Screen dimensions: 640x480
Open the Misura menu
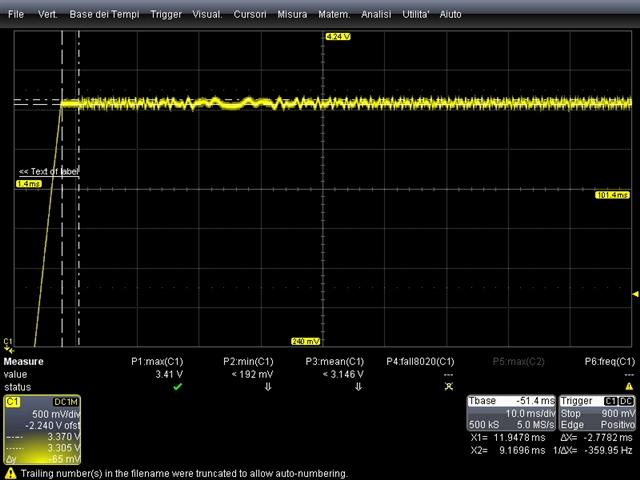pyautogui.click(x=292, y=14)
